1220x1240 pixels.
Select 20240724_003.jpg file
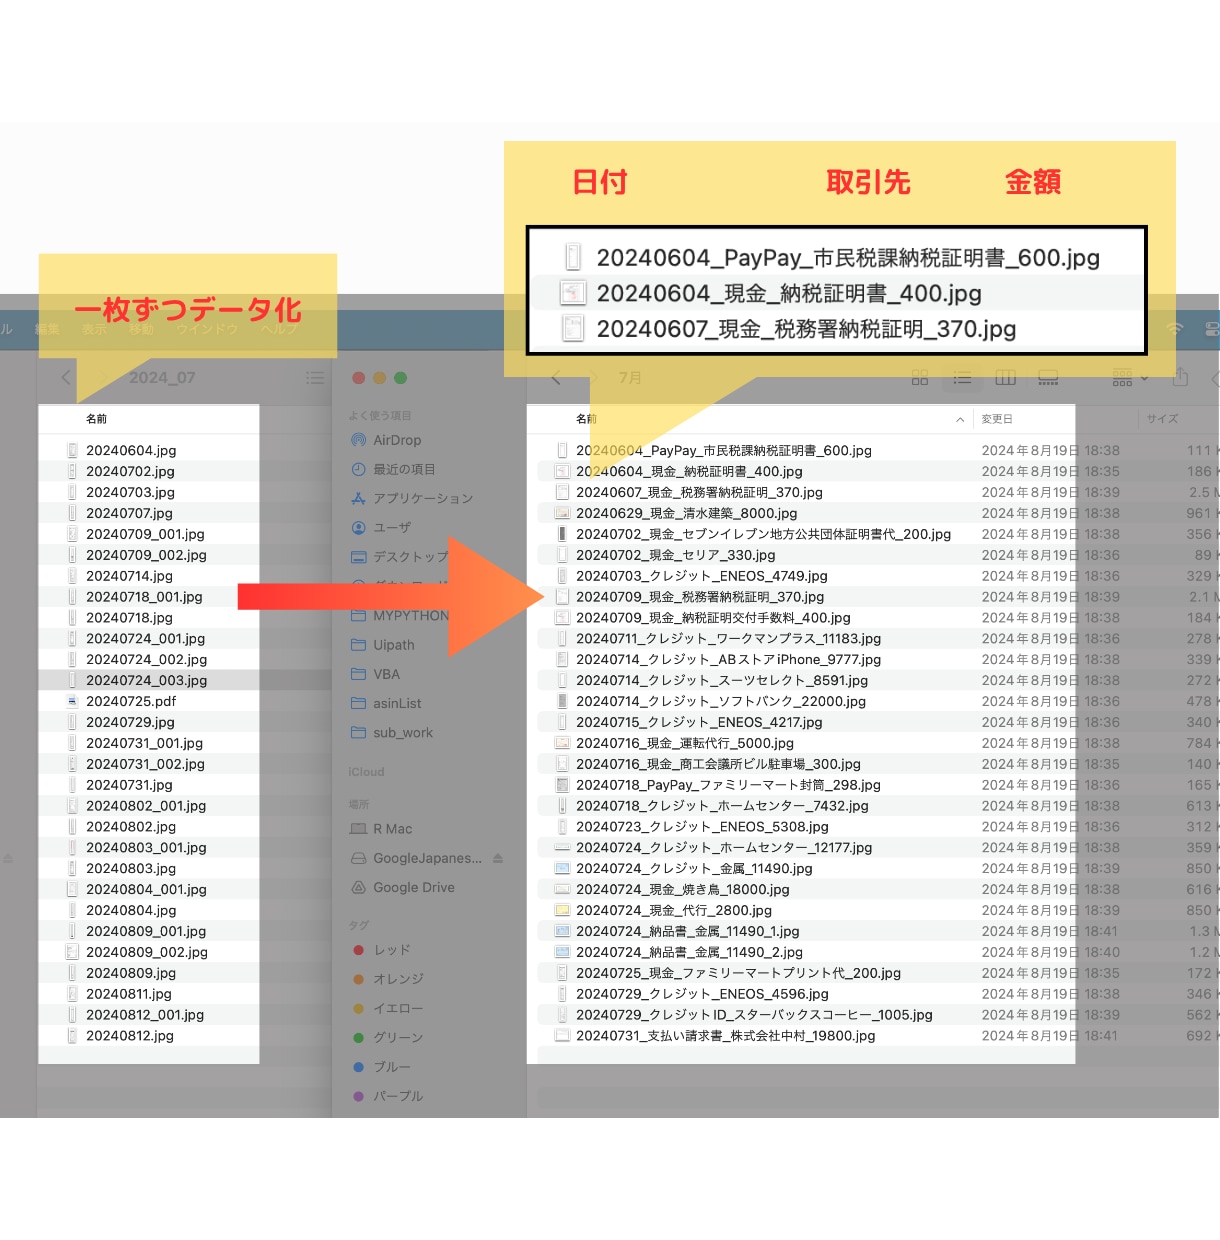click(148, 680)
